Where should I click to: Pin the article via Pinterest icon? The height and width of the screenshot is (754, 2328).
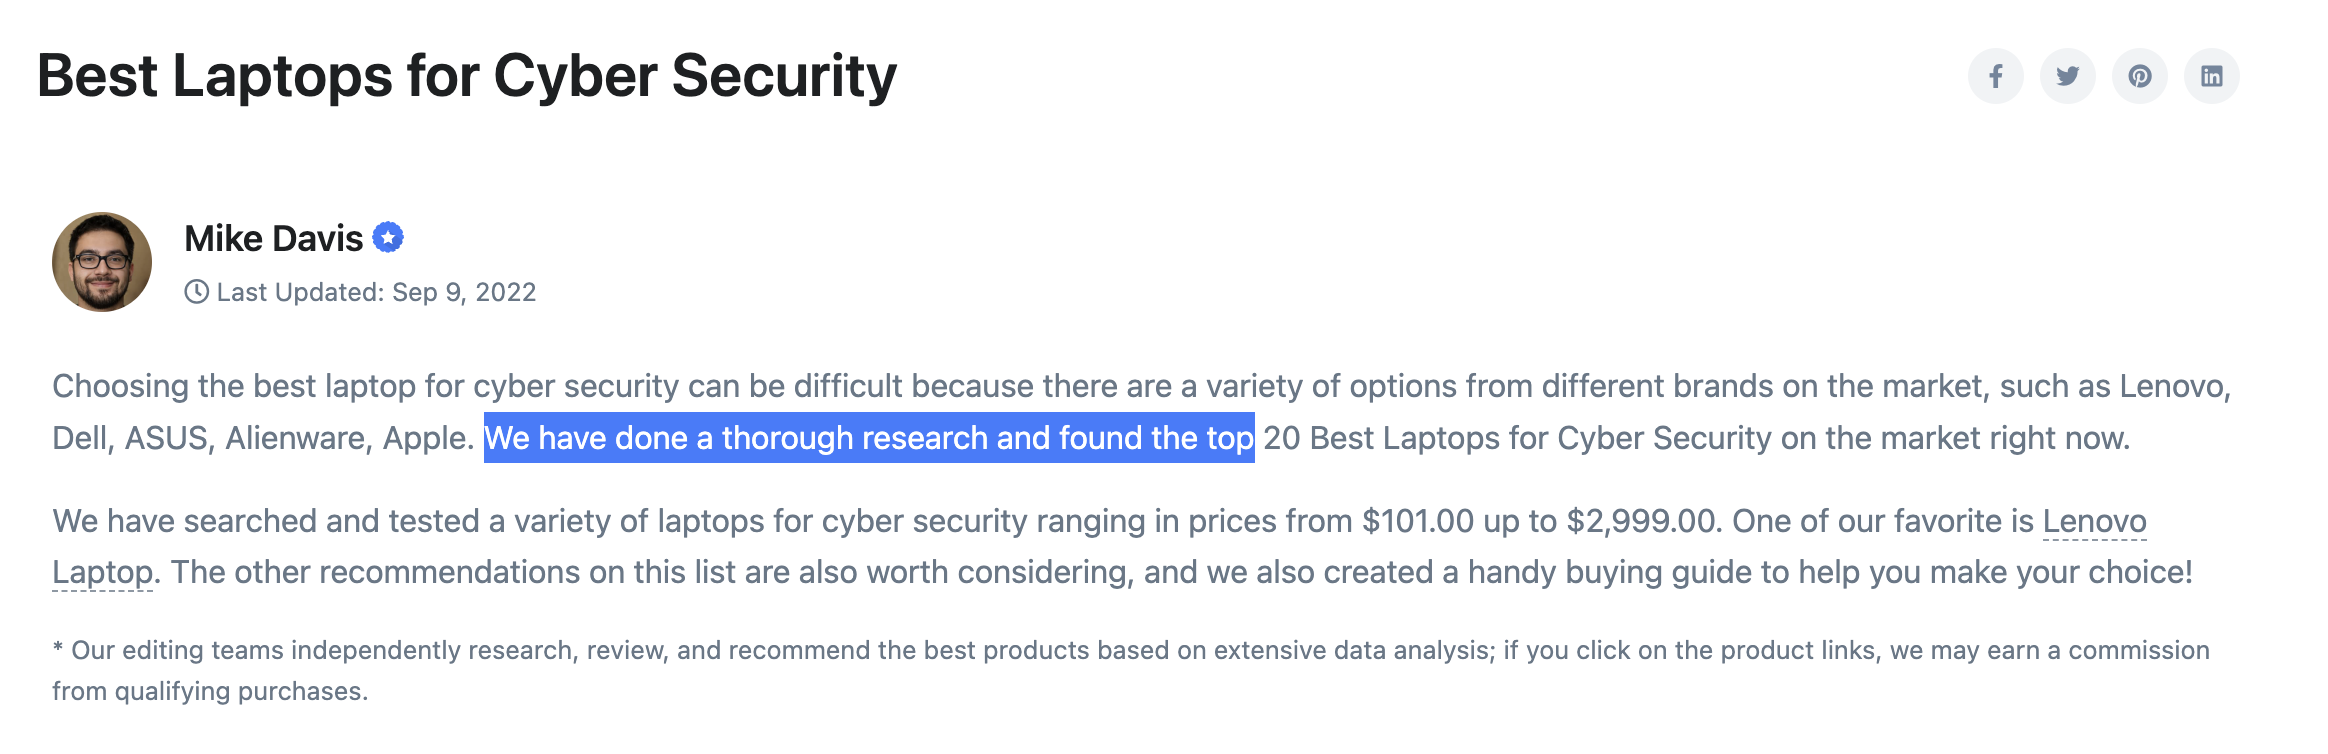coord(2139,76)
